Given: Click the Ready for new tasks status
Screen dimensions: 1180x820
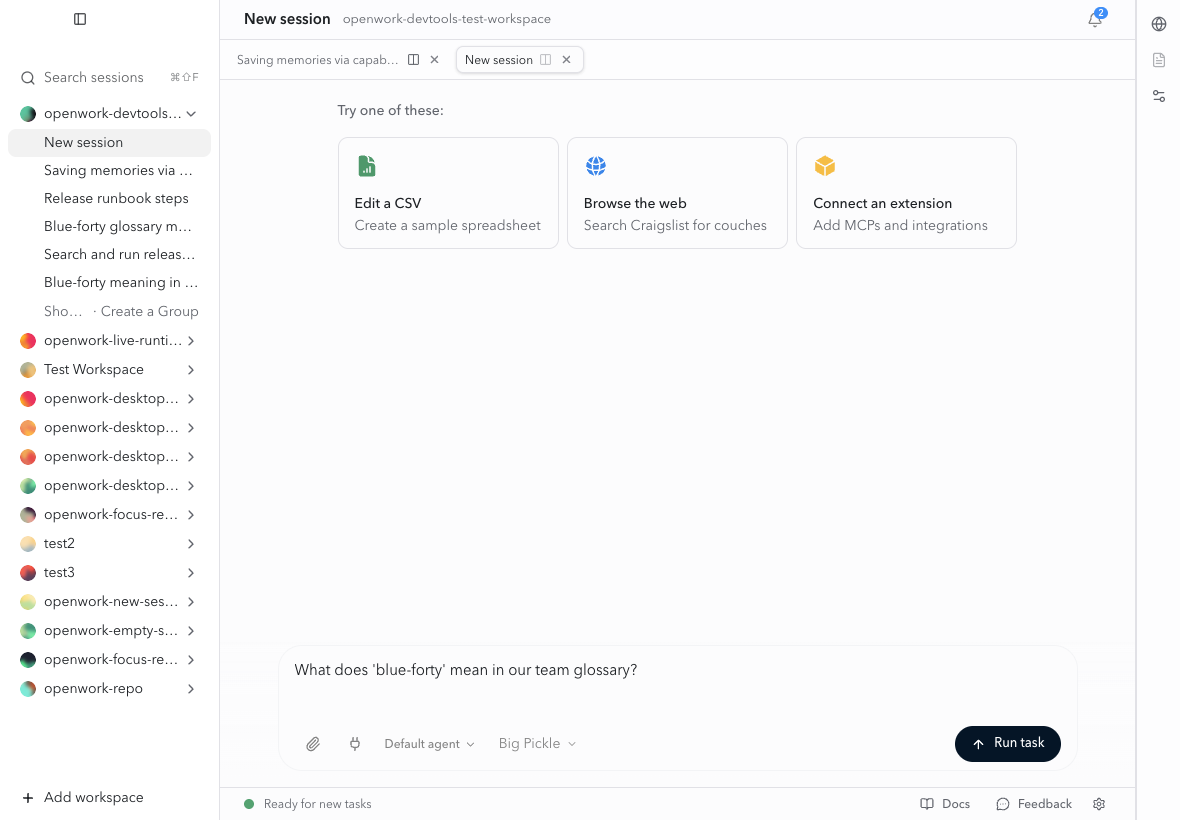Looking at the screenshot, I should (x=308, y=804).
